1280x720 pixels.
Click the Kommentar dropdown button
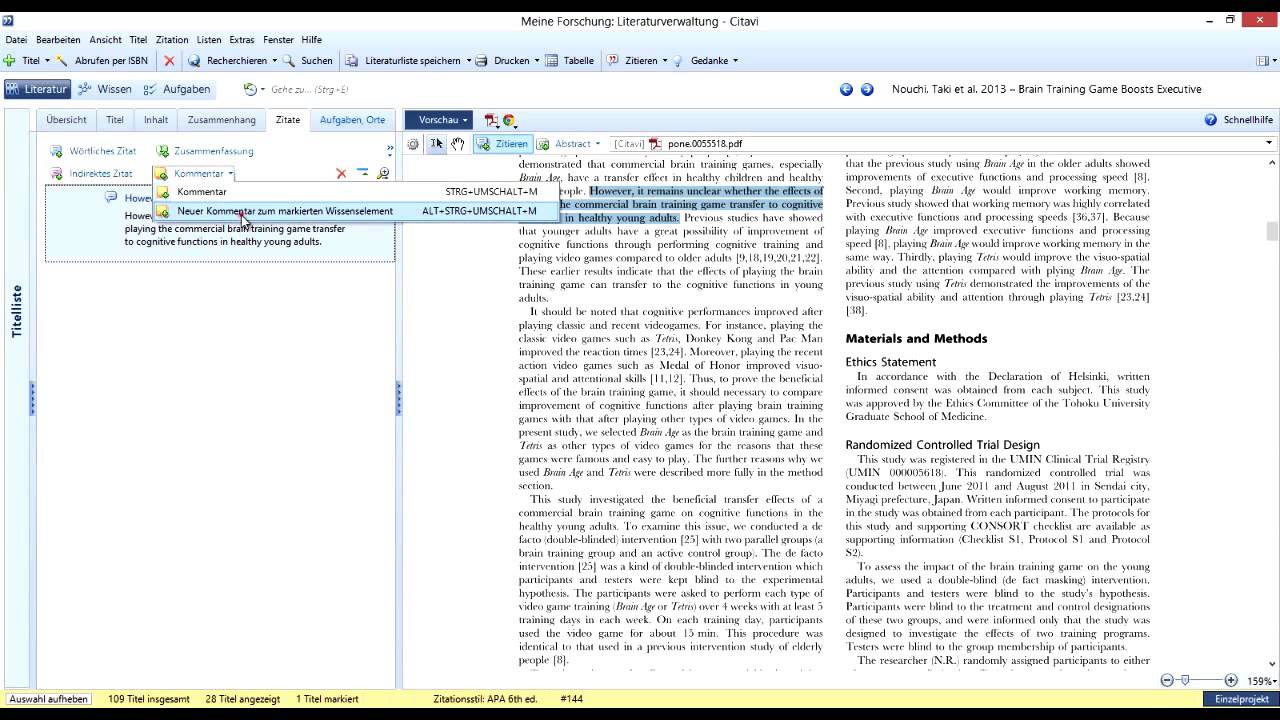pos(194,173)
